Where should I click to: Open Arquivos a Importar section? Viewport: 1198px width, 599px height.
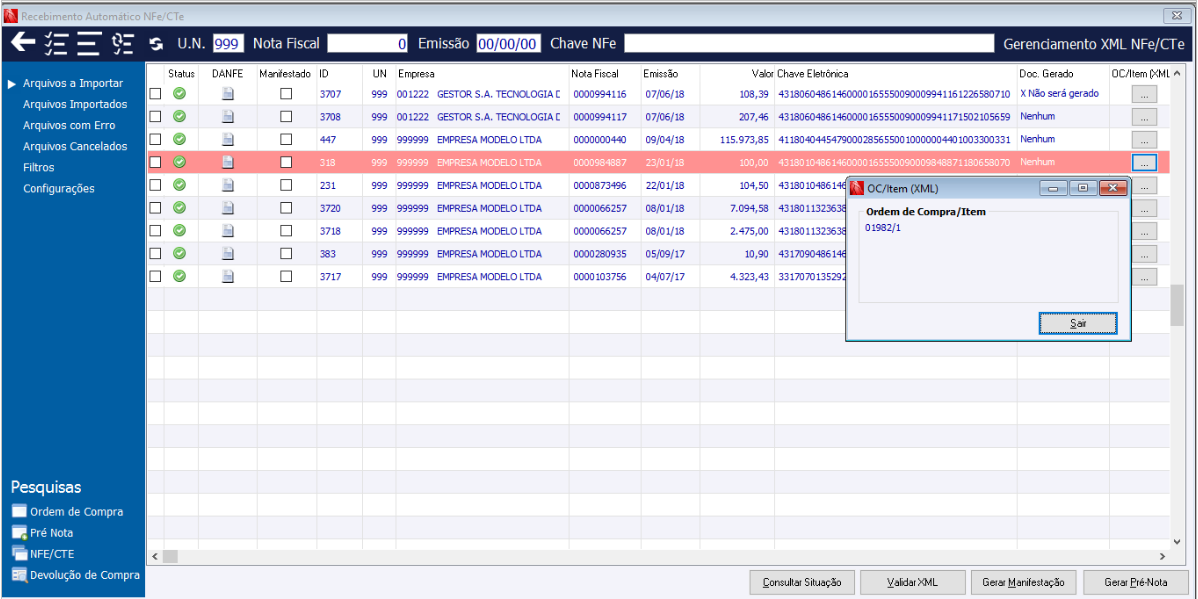[x=73, y=83]
